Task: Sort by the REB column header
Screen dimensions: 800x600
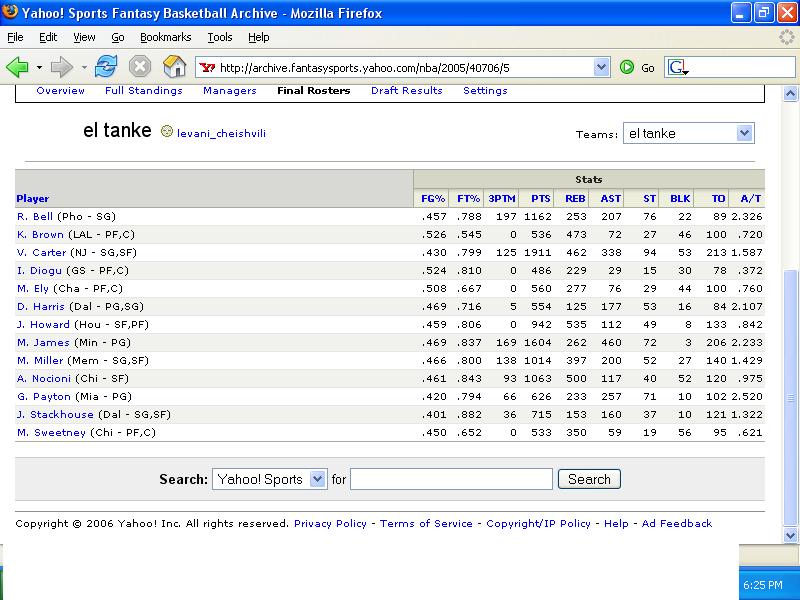Action: coord(575,198)
